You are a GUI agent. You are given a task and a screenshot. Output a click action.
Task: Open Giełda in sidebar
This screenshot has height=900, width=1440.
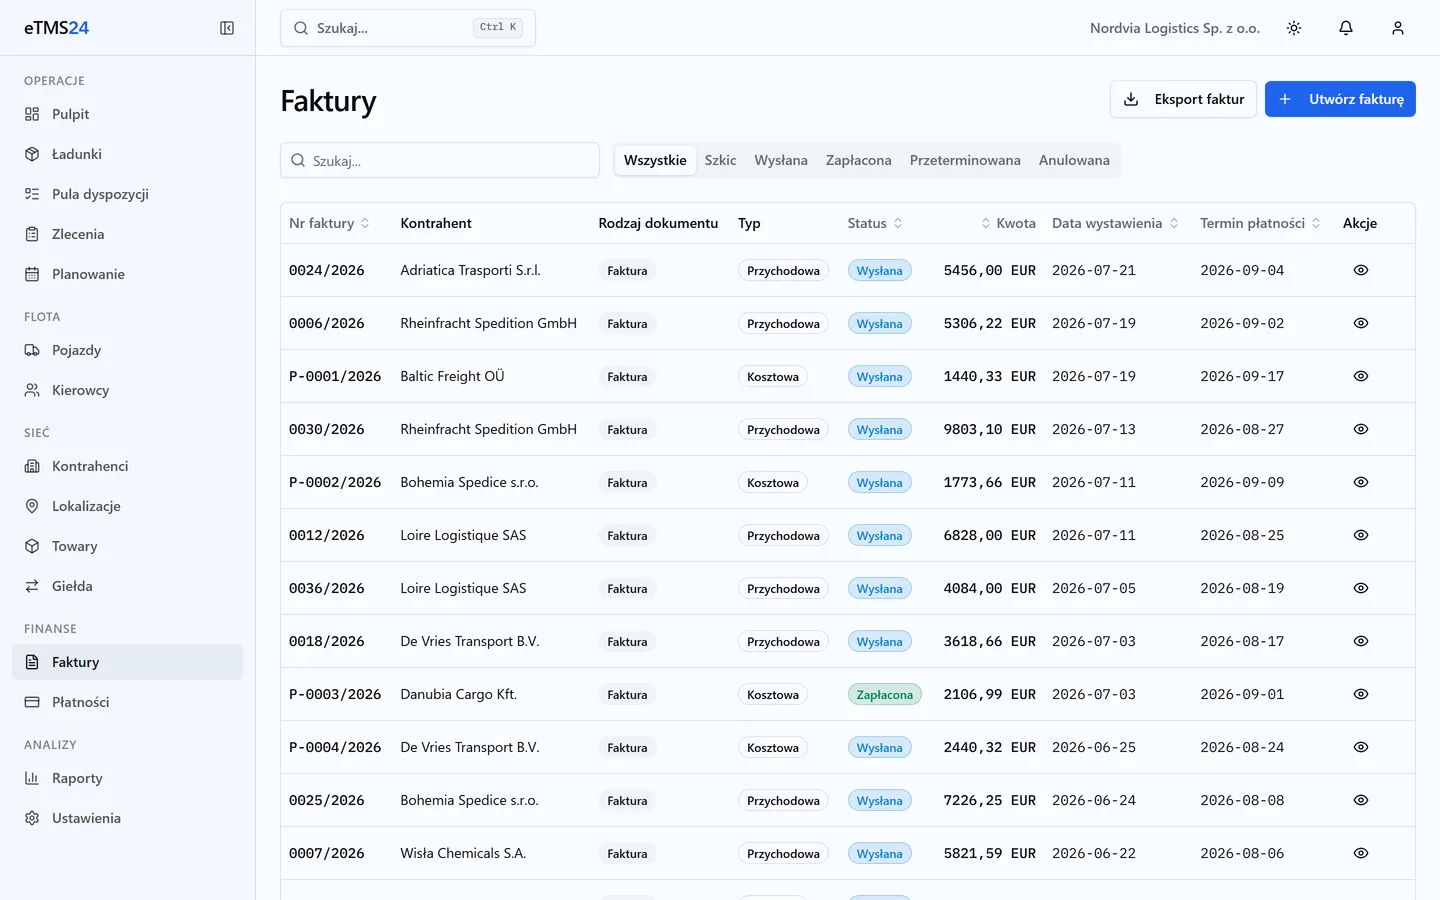click(127, 586)
